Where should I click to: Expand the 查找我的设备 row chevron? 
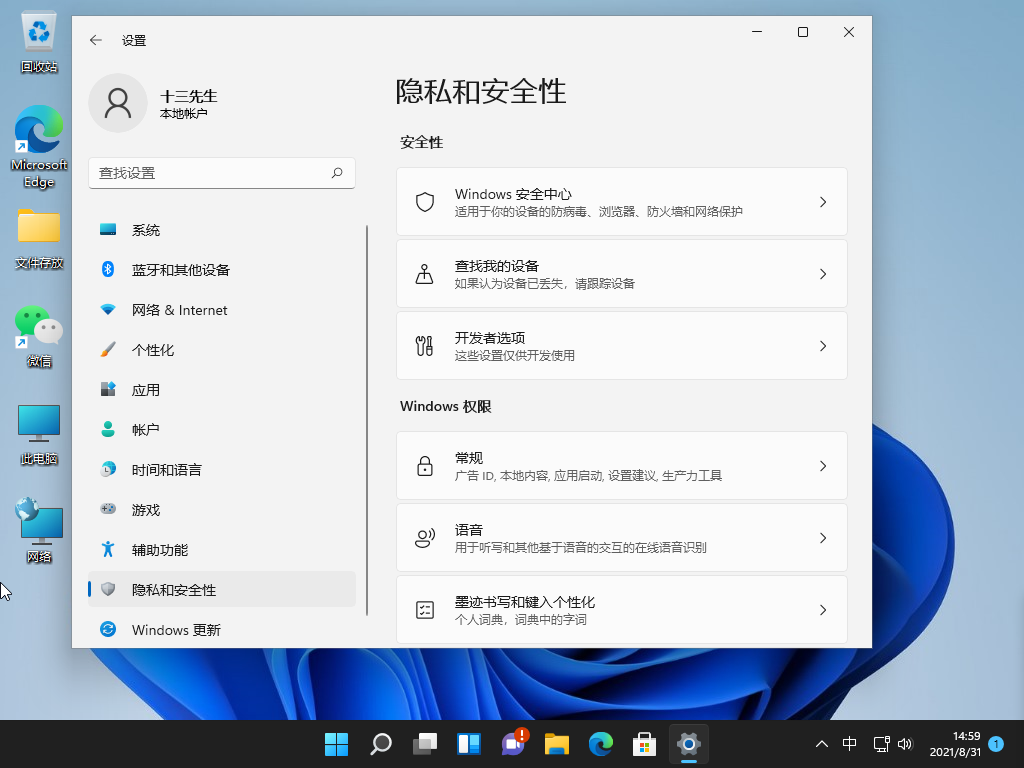click(822, 273)
